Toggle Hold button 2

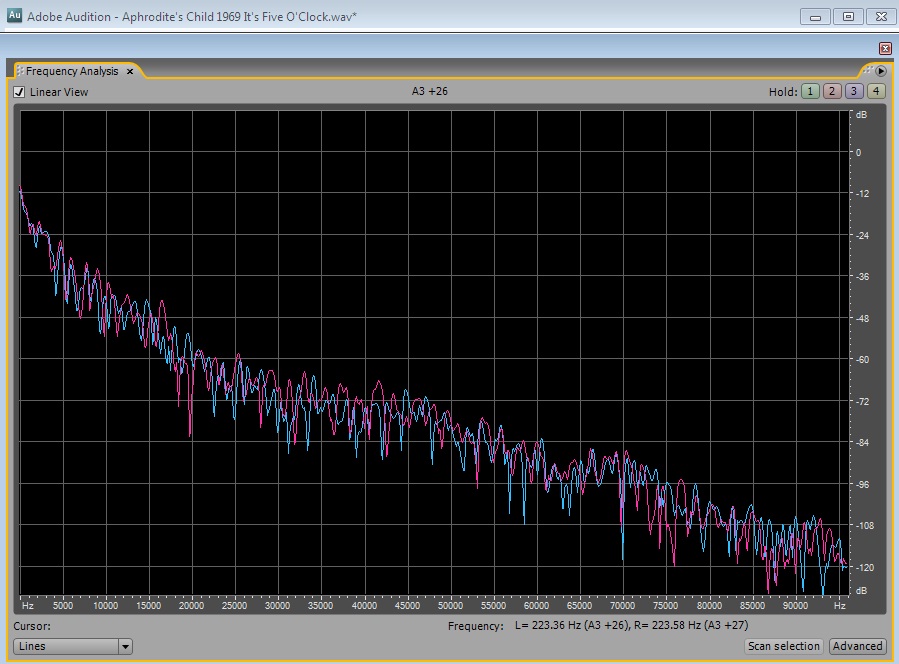(x=831, y=91)
